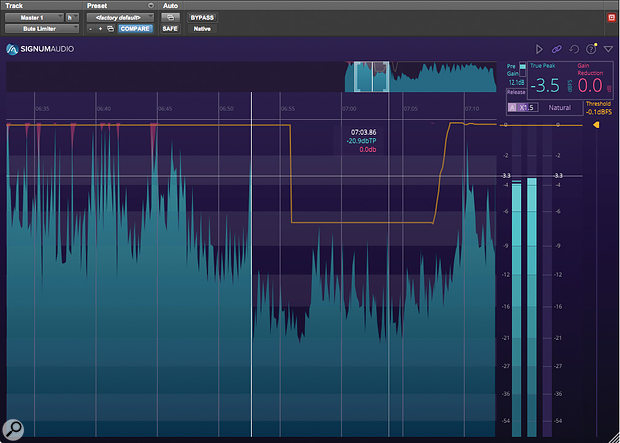This screenshot has height=443, width=620.
Task: Click the Pre Gain 12.1dB value
Action: [516, 83]
